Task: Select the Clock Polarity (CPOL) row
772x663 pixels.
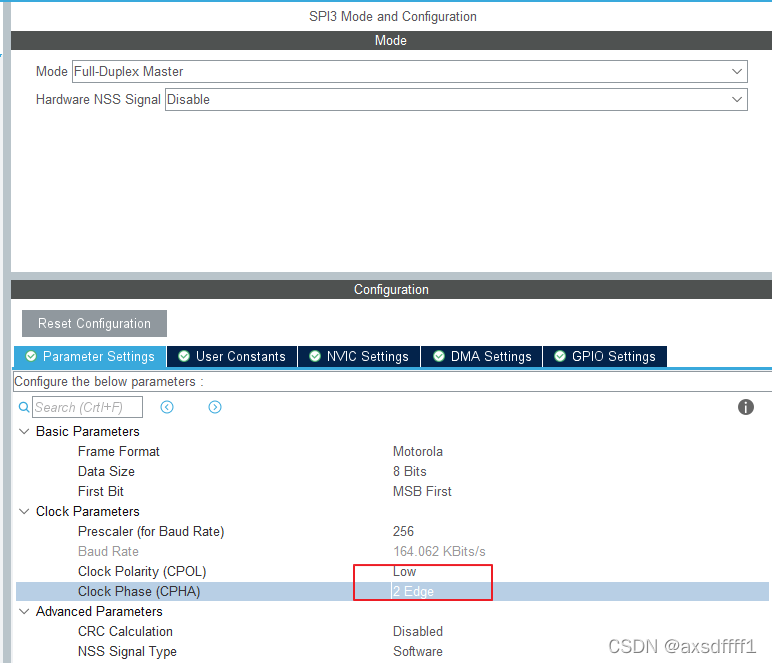Action: click(392, 571)
